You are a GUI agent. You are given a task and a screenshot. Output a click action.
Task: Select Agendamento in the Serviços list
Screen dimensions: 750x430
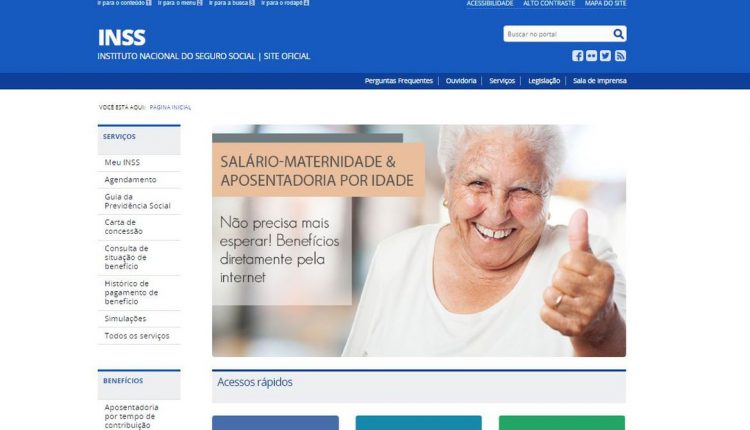(131, 180)
